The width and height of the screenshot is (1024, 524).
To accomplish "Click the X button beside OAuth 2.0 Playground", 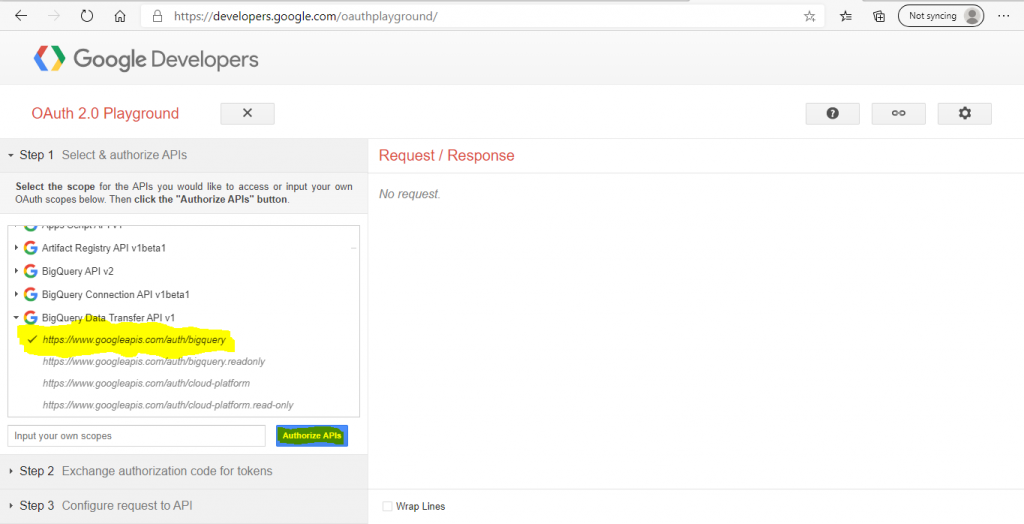I will coord(248,113).
